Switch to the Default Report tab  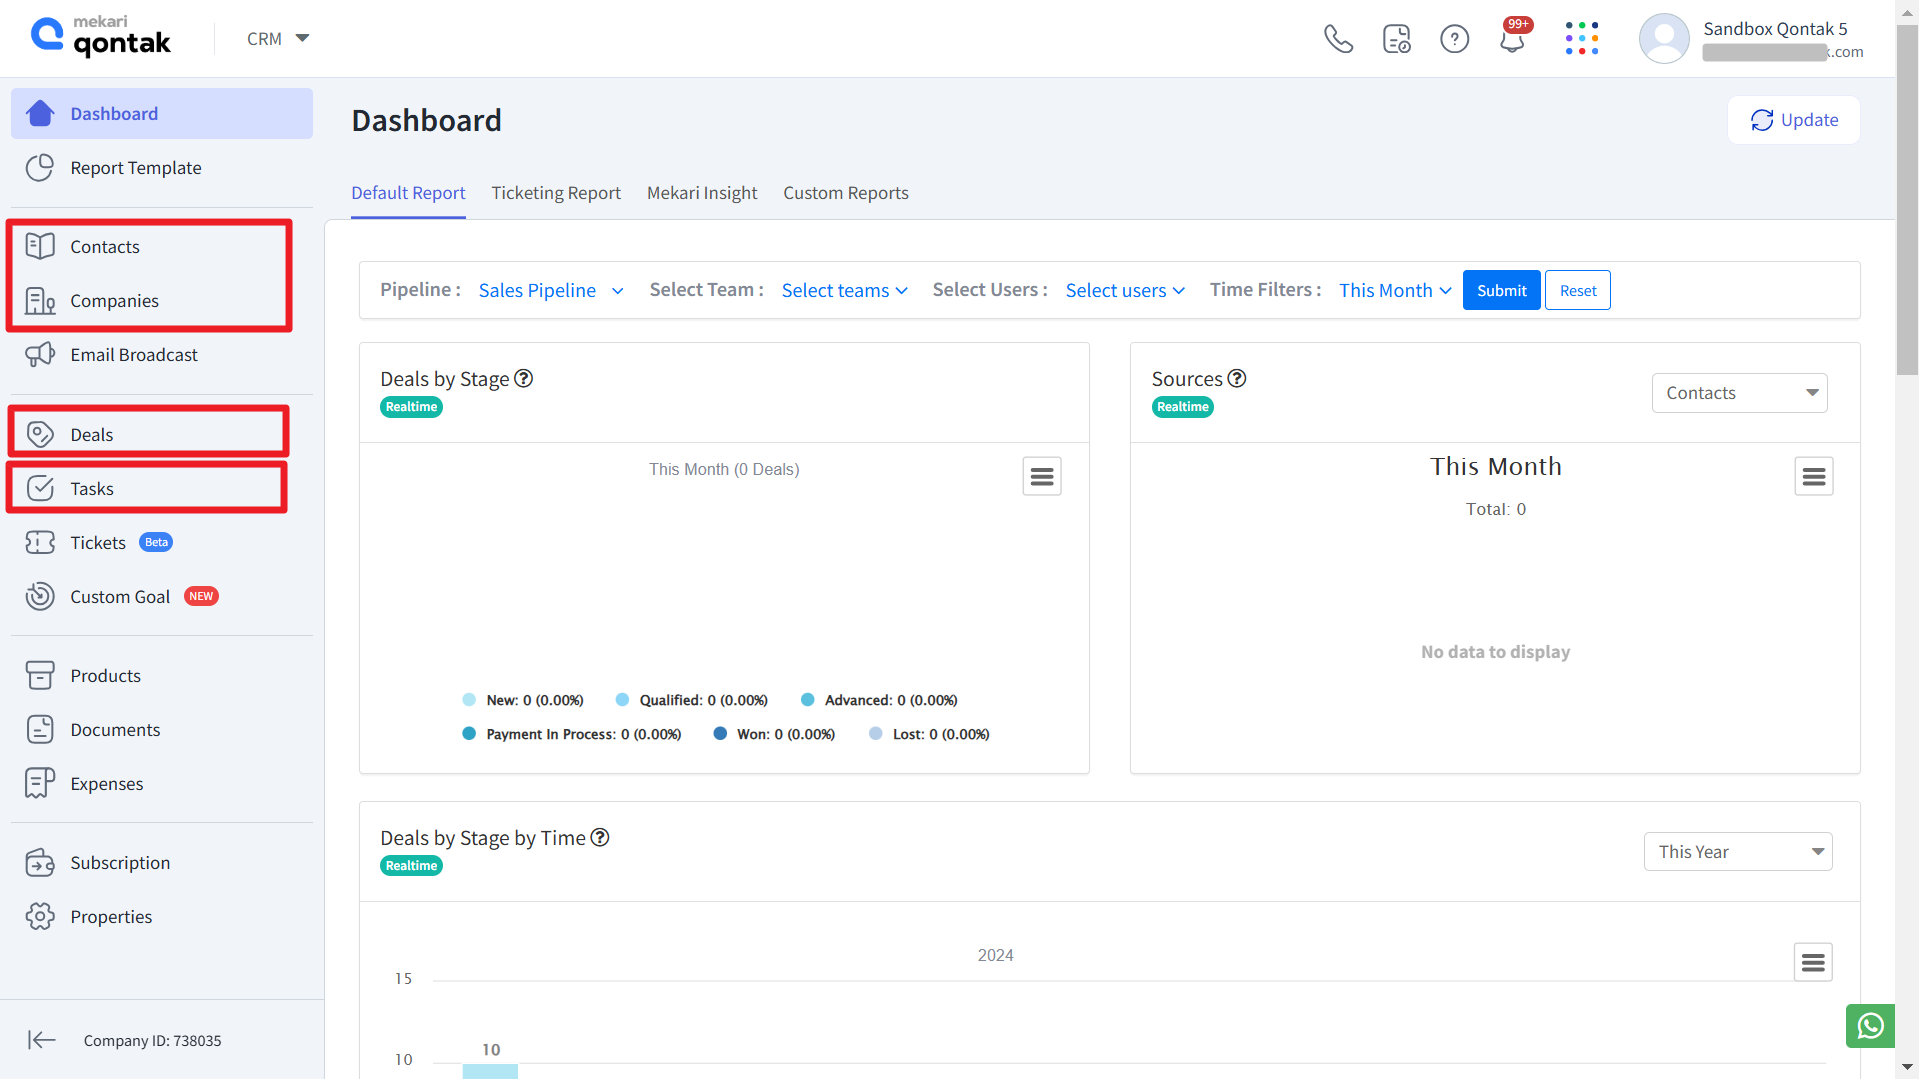pos(408,193)
